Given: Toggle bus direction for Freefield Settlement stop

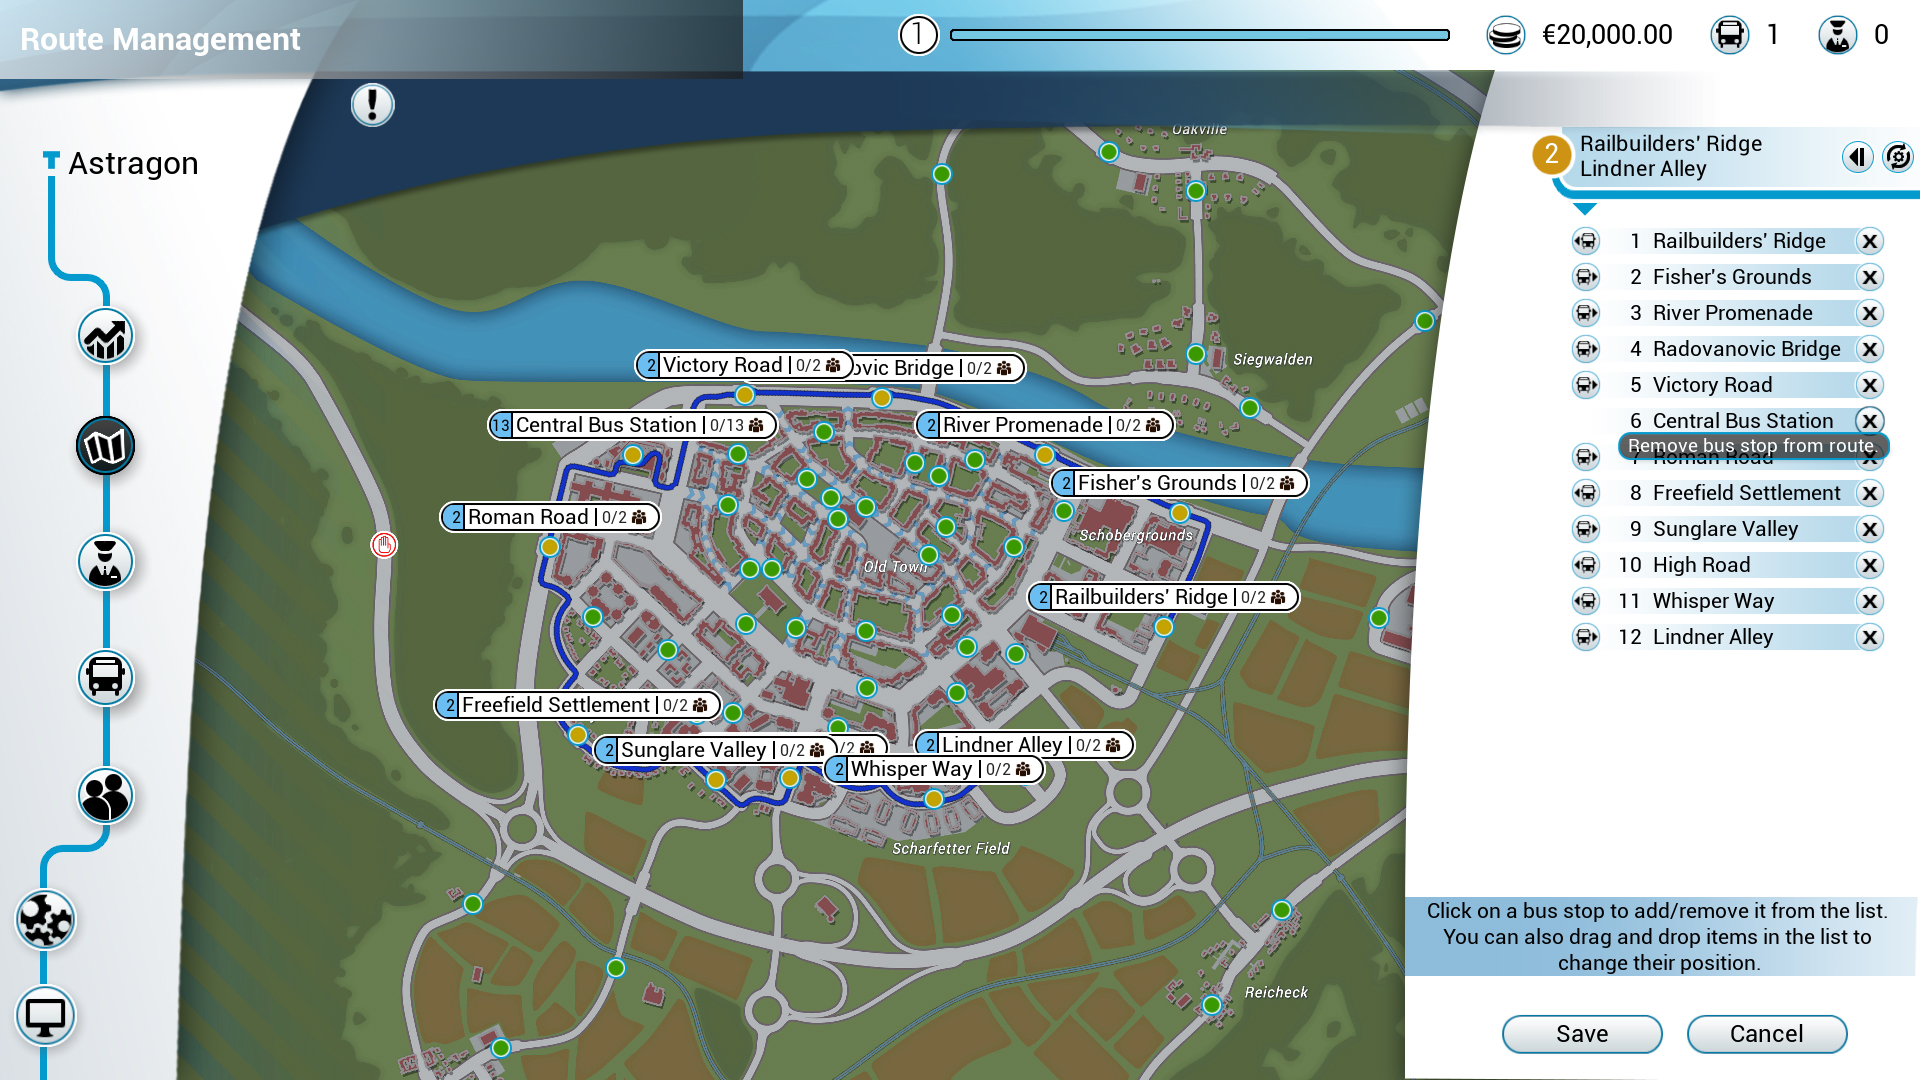Looking at the screenshot, I should pyautogui.click(x=1586, y=493).
